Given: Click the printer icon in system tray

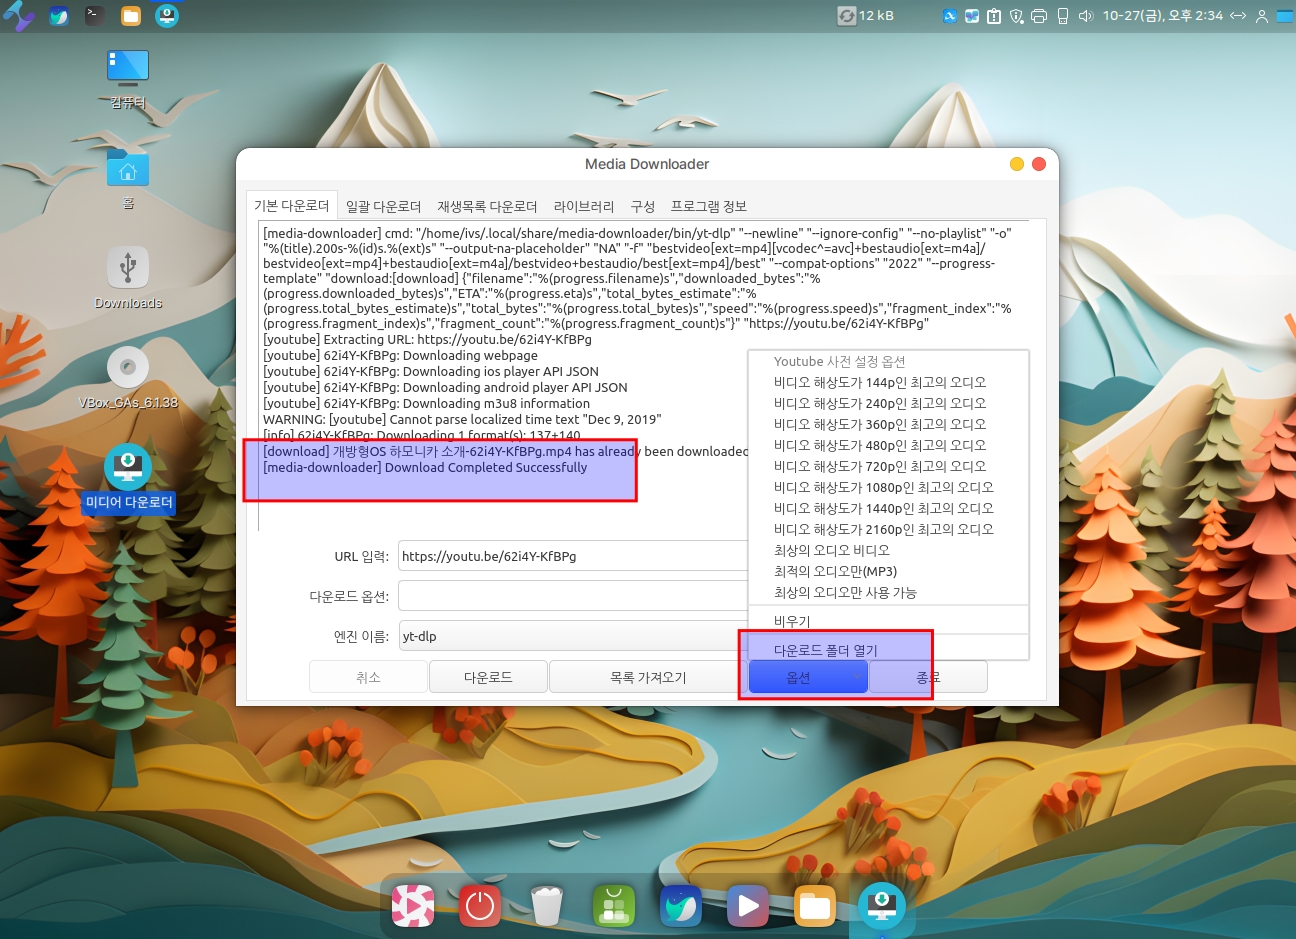Looking at the screenshot, I should pyautogui.click(x=1039, y=16).
